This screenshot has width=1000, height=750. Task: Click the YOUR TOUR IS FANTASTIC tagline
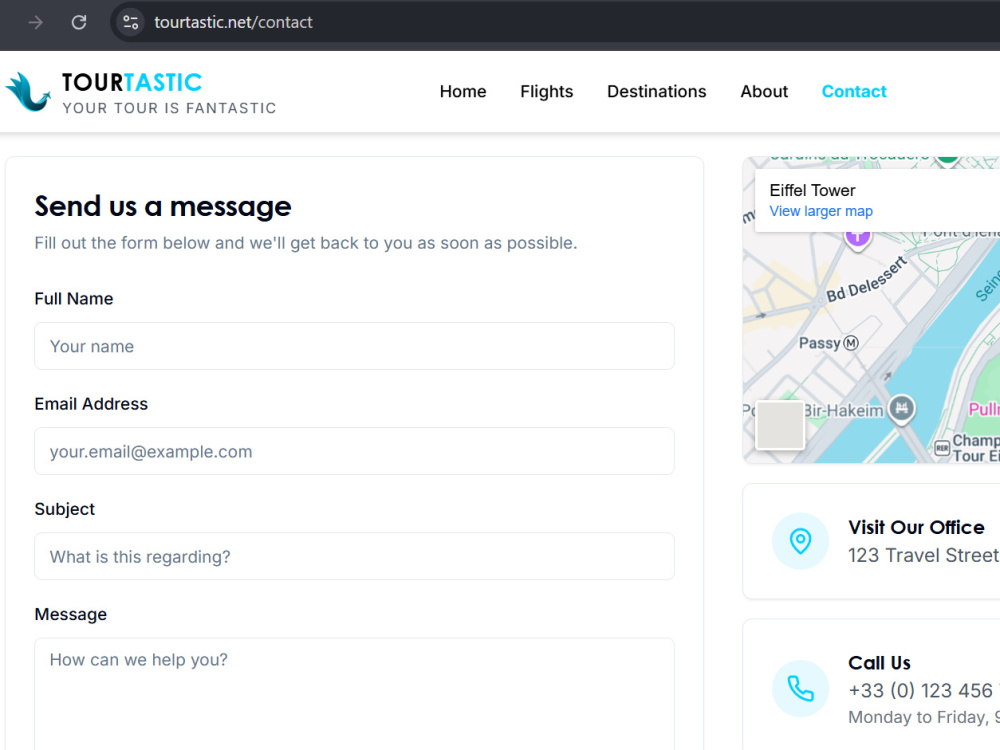[169, 108]
